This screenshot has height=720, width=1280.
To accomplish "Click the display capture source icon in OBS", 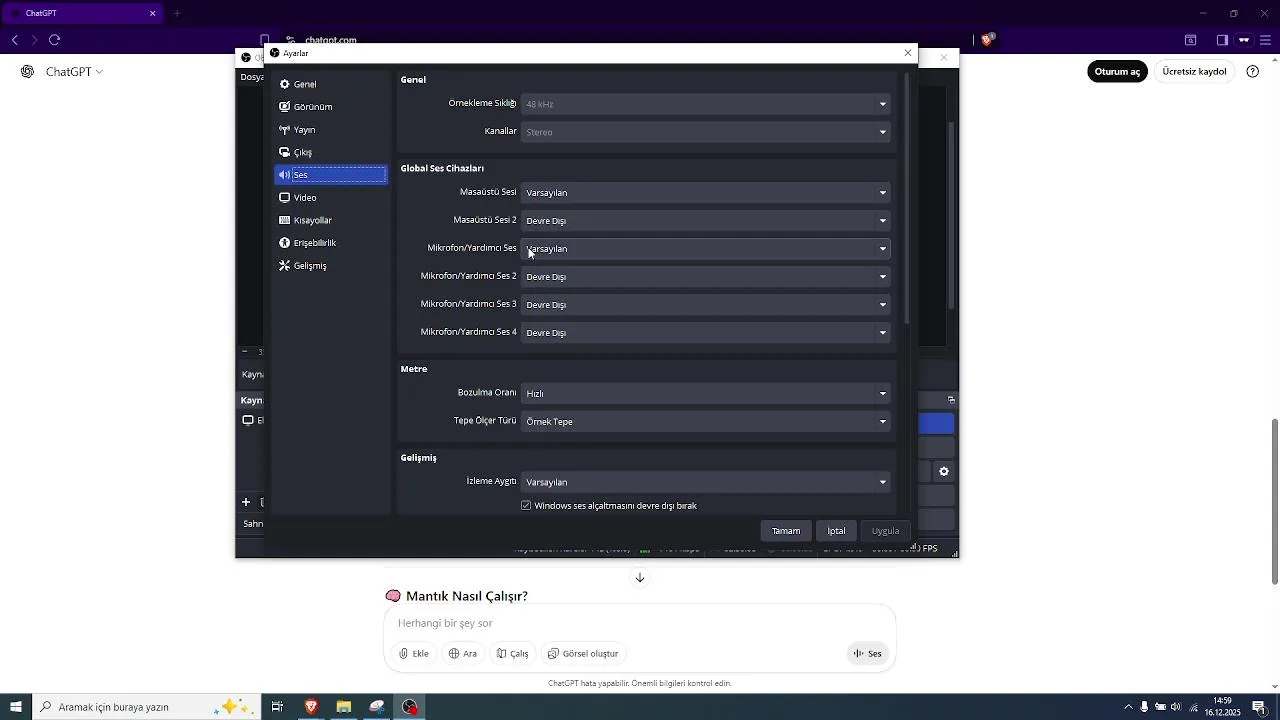I will click(x=248, y=420).
